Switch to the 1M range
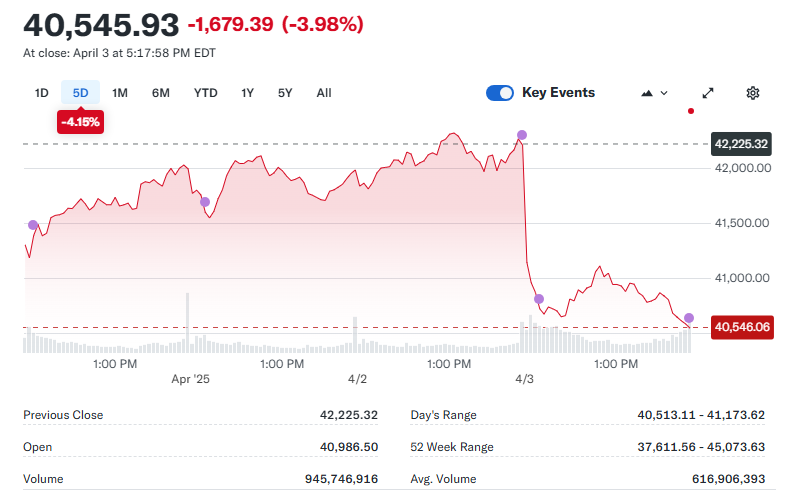795x492 pixels. click(x=120, y=93)
